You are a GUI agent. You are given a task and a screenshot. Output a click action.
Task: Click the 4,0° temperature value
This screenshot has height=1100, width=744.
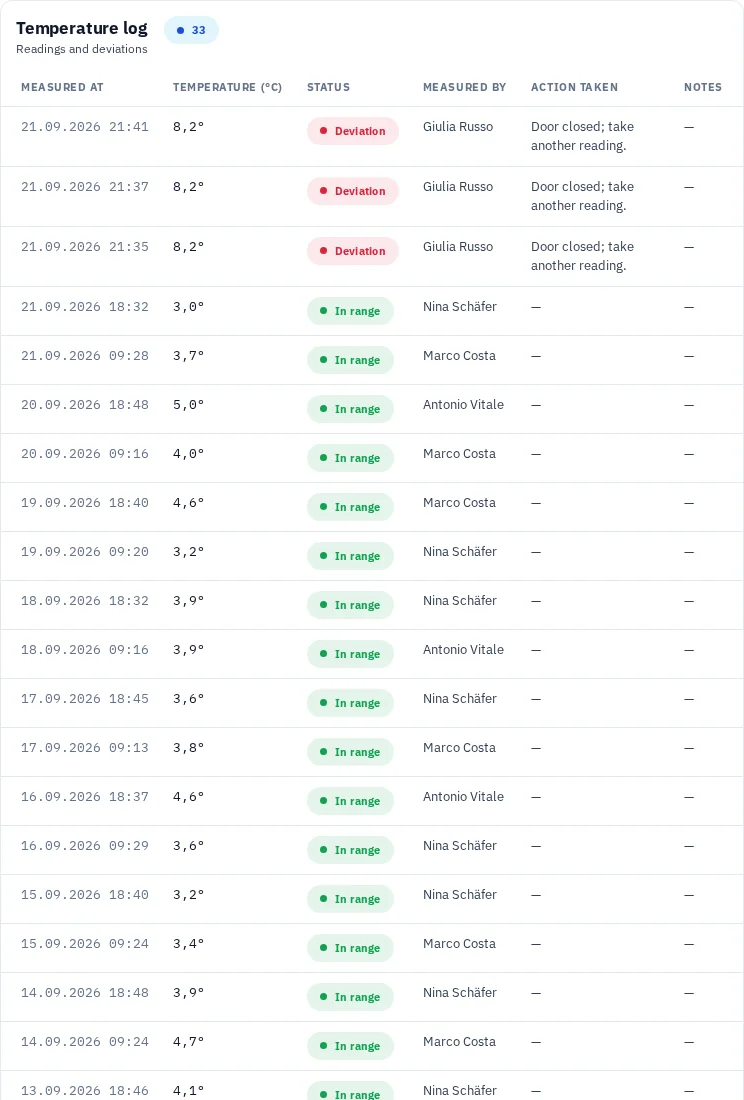coord(189,454)
